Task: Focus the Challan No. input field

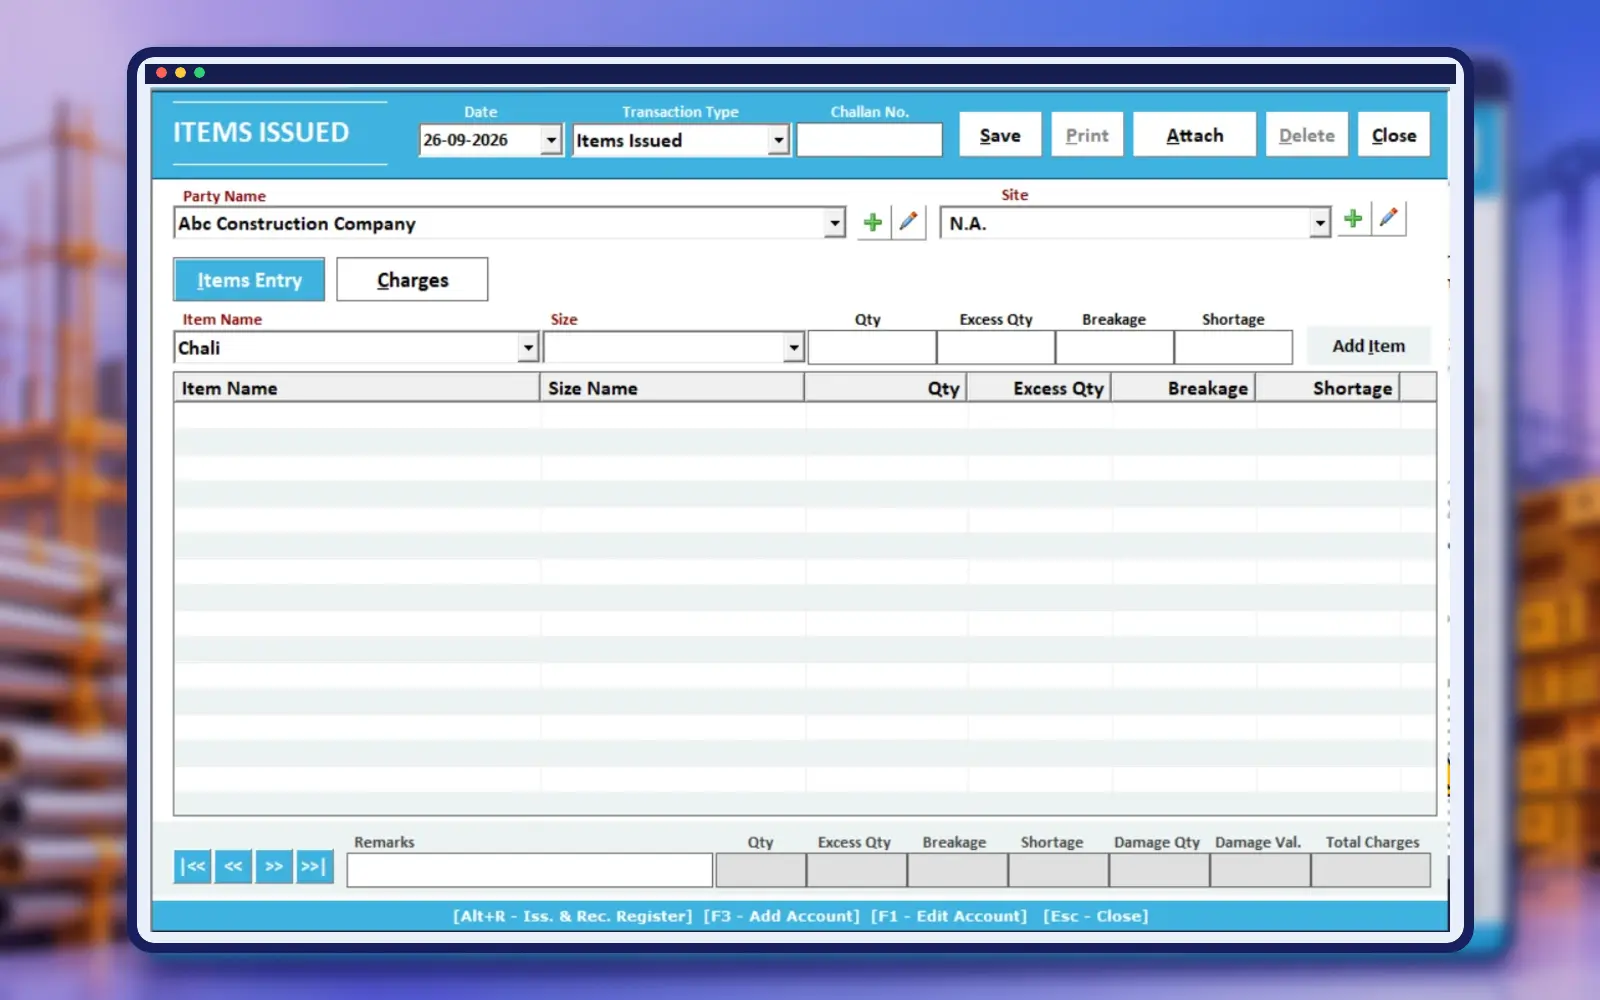Action: pos(869,140)
